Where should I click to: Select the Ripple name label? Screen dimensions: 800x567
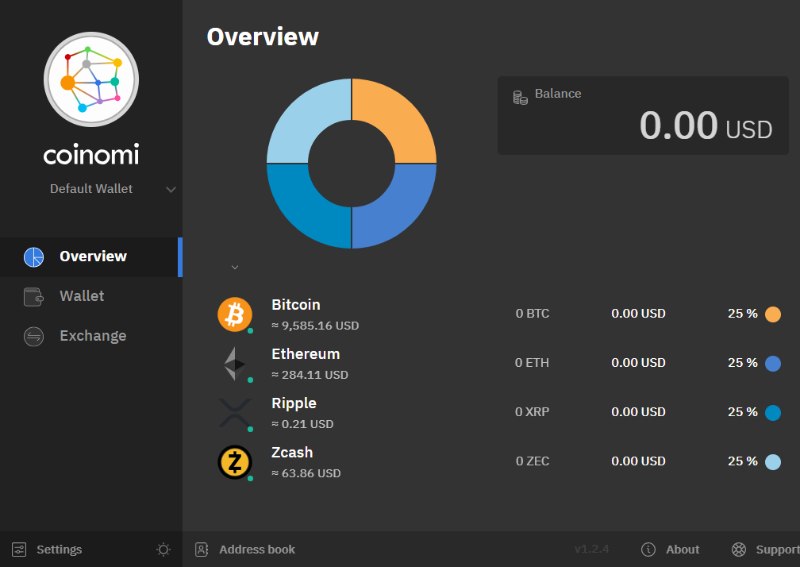pyautogui.click(x=294, y=403)
